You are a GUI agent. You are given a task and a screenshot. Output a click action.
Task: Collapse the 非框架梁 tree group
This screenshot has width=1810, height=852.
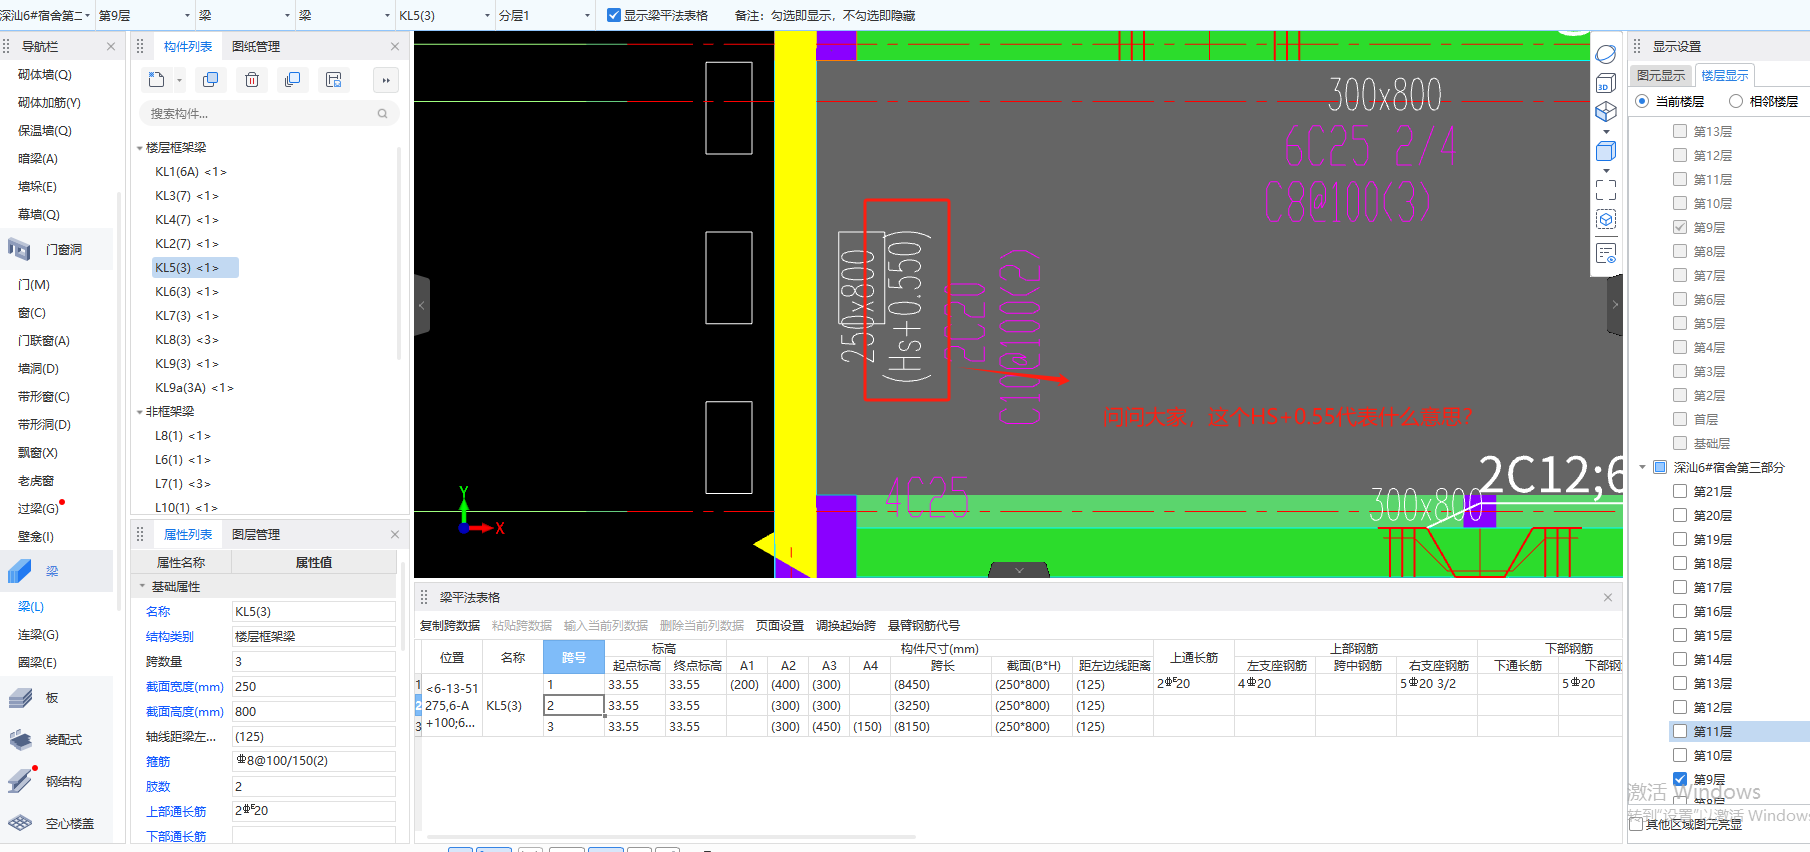pos(139,412)
